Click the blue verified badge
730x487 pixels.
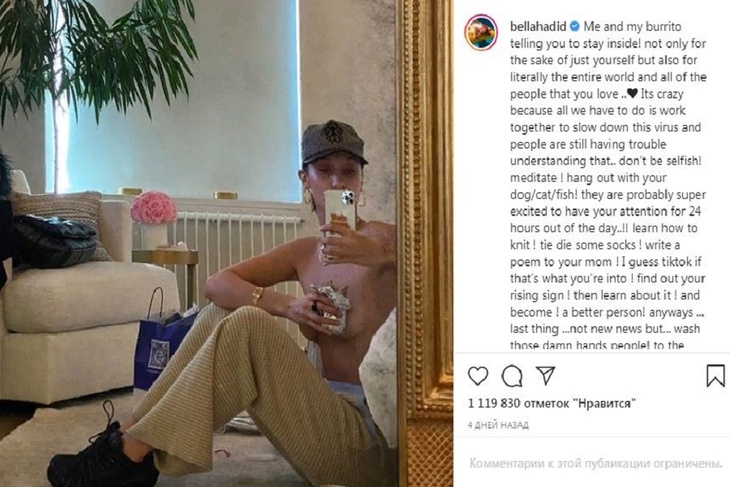574,27
